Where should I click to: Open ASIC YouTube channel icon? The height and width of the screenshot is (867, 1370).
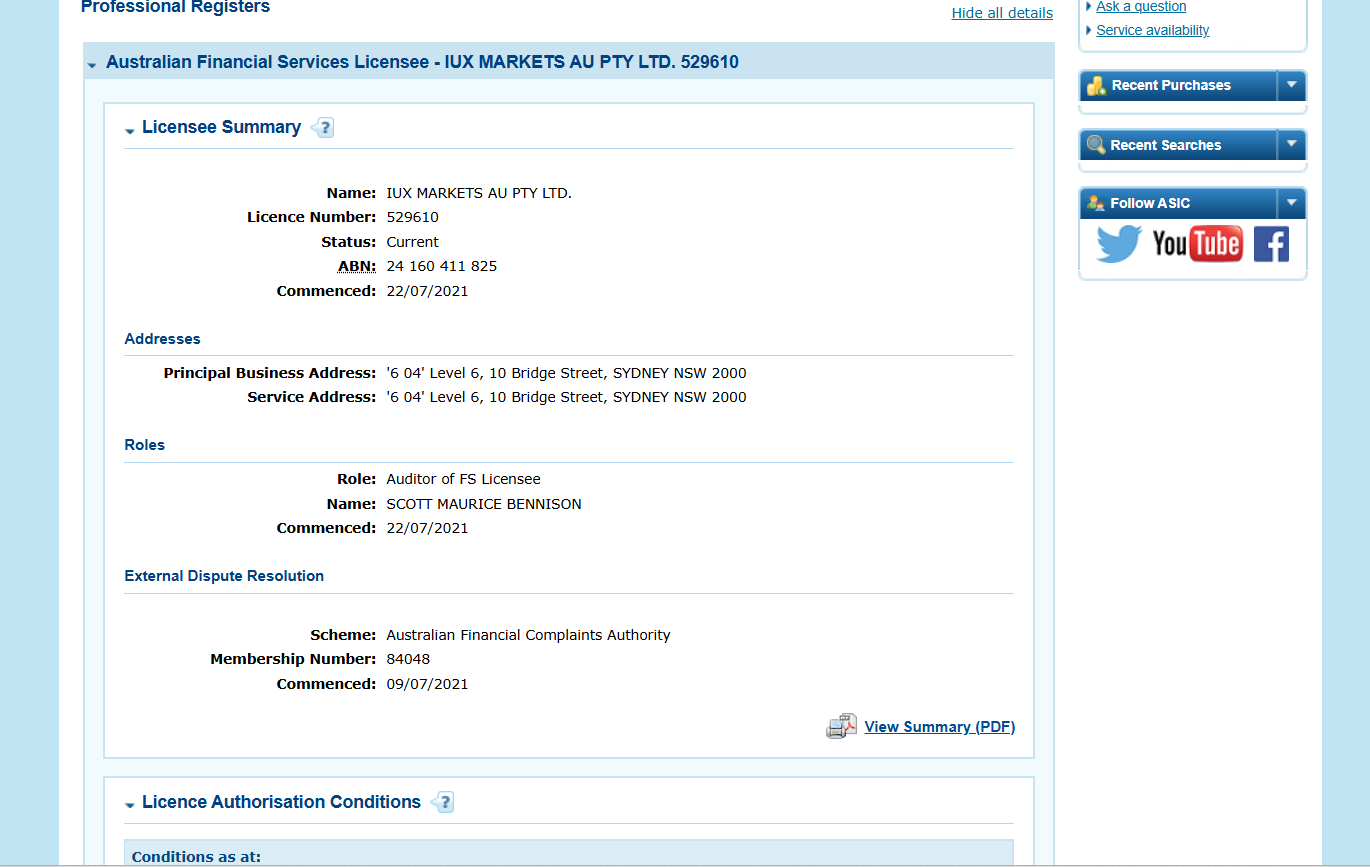[1197, 243]
